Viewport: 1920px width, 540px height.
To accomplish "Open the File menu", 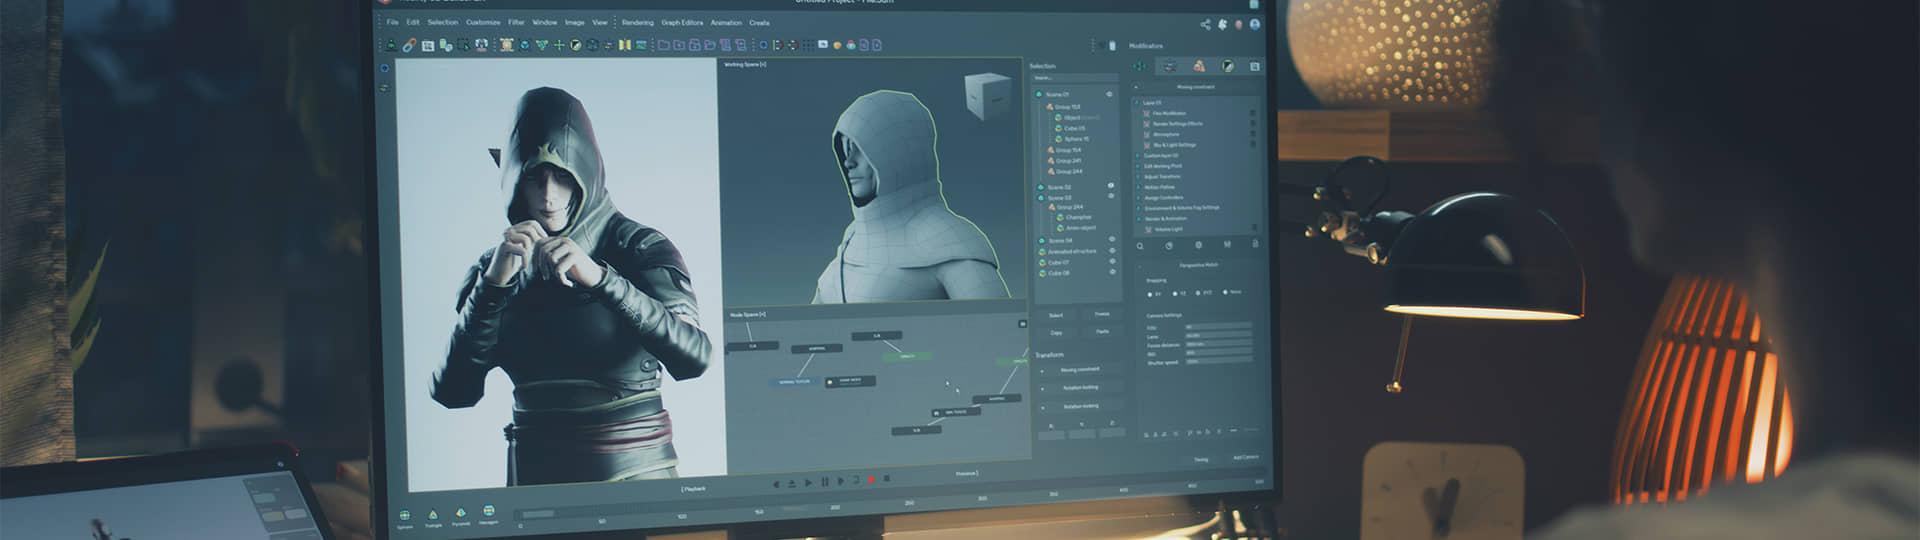I will (393, 22).
